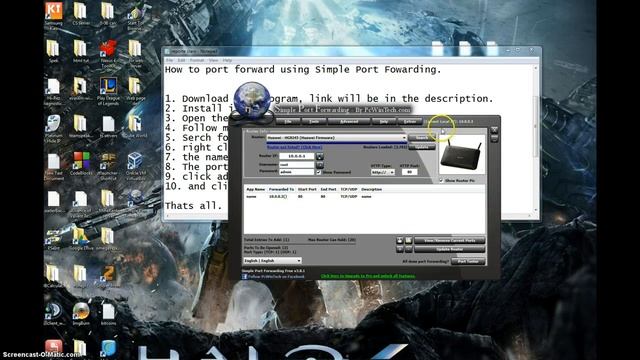640x360 pixels.
Task: Click the Update Router button
Action: pyautogui.click(x=449, y=249)
